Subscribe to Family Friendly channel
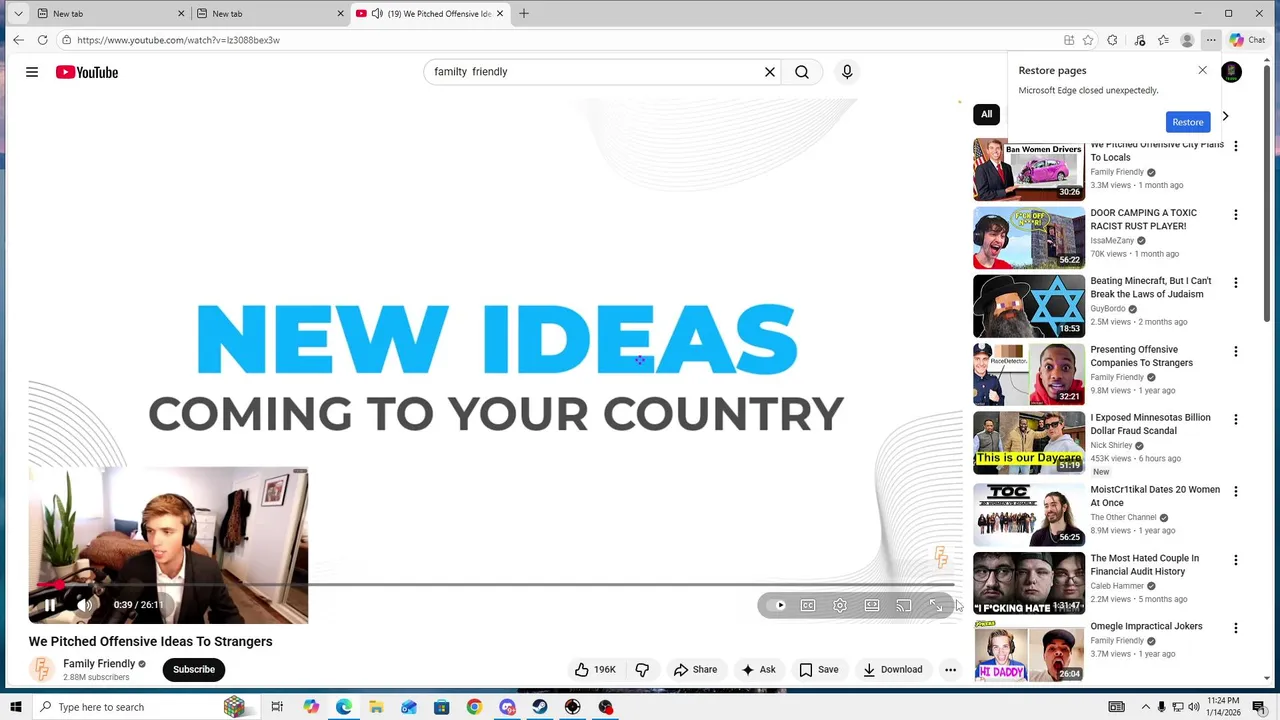Viewport: 1280px width, 720px height. tap(194, 670)
